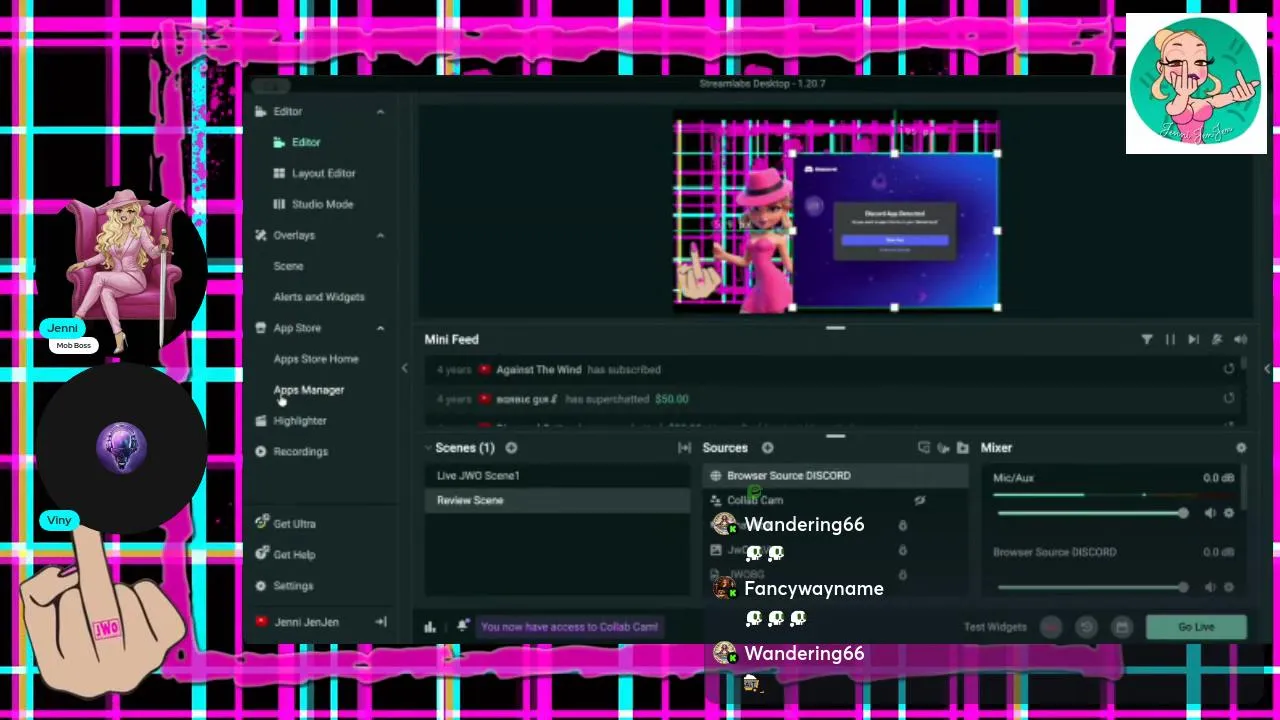This screenshot has height=720, width=1280.
Task: Open the Mini Feed filter icon
Action: (1147, 340)
